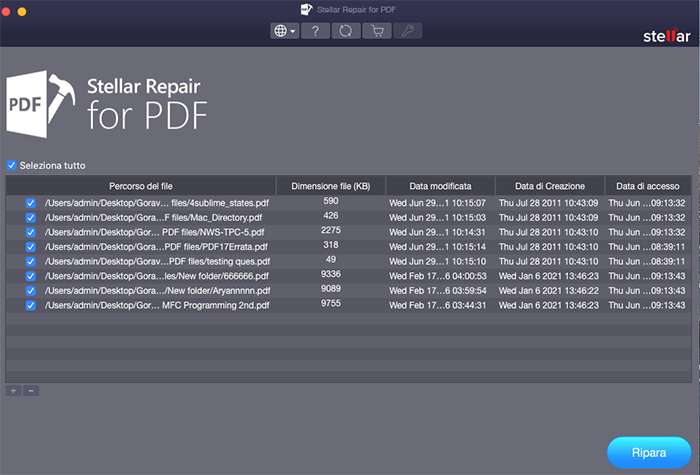
Task: Uncheck the testing ques.pdf row checkbox
Action: 30,262
